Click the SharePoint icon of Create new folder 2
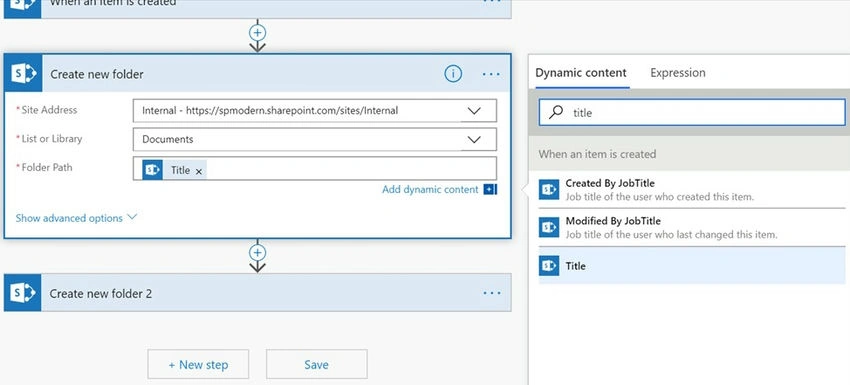 click(x=23, y=293)
